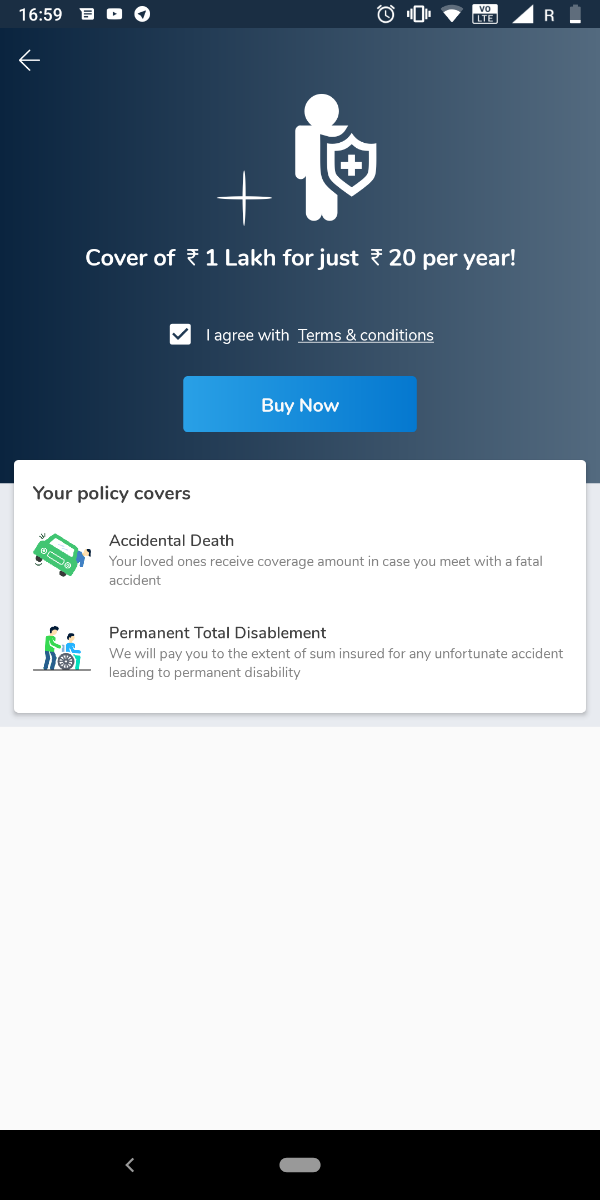Tap the battery icon in status bar

[x=575, y=14]
